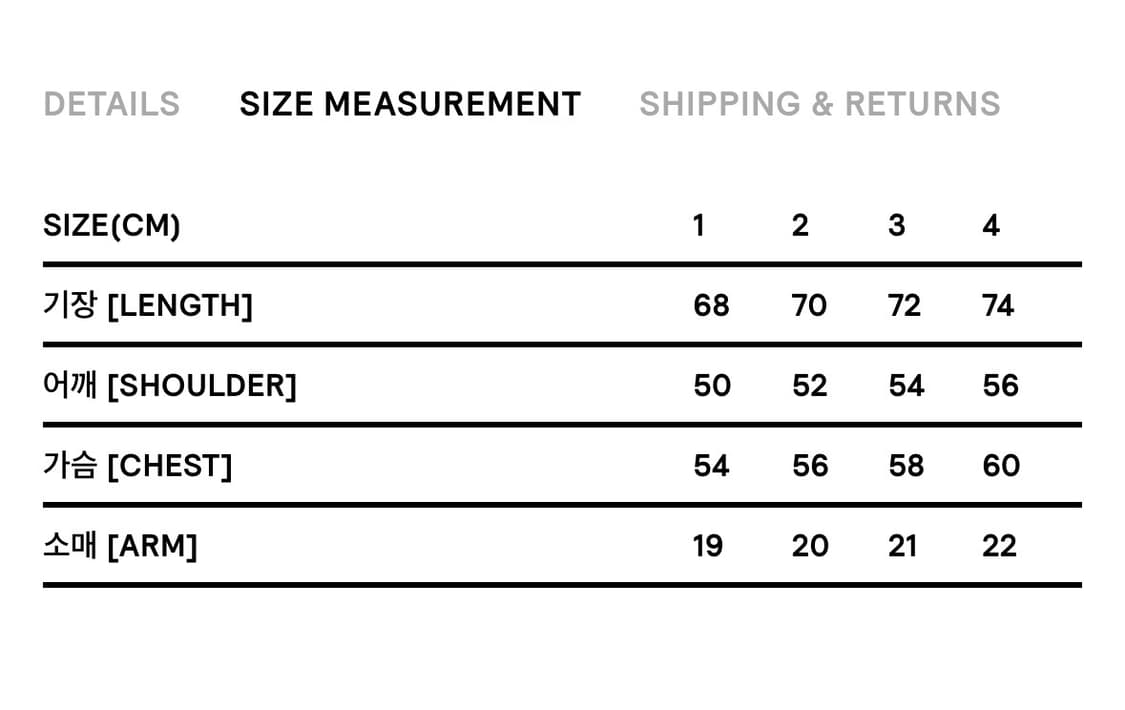Viewport: 1125px width, 710px height.
Task: Click the 소매 [ARM] row label
Action: point(120,546)
